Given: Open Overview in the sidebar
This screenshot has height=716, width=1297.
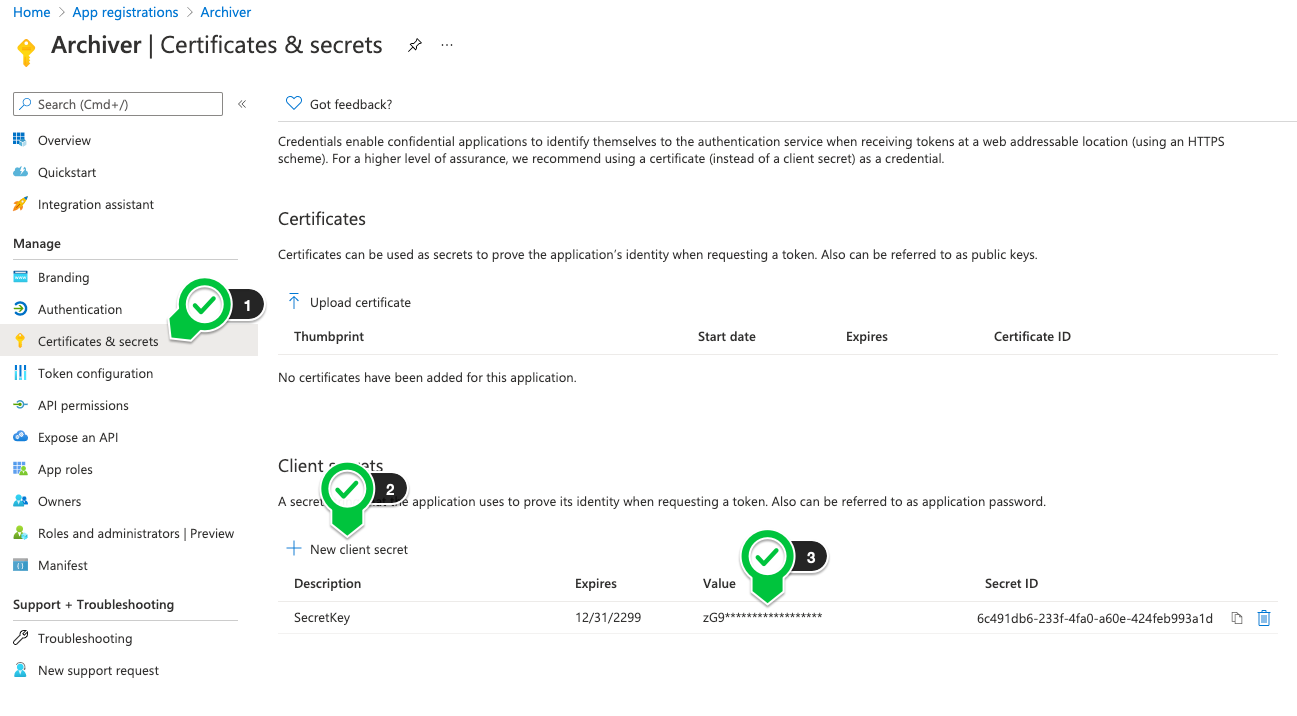Looking at the screenshot, I should (x=64, y=140).
